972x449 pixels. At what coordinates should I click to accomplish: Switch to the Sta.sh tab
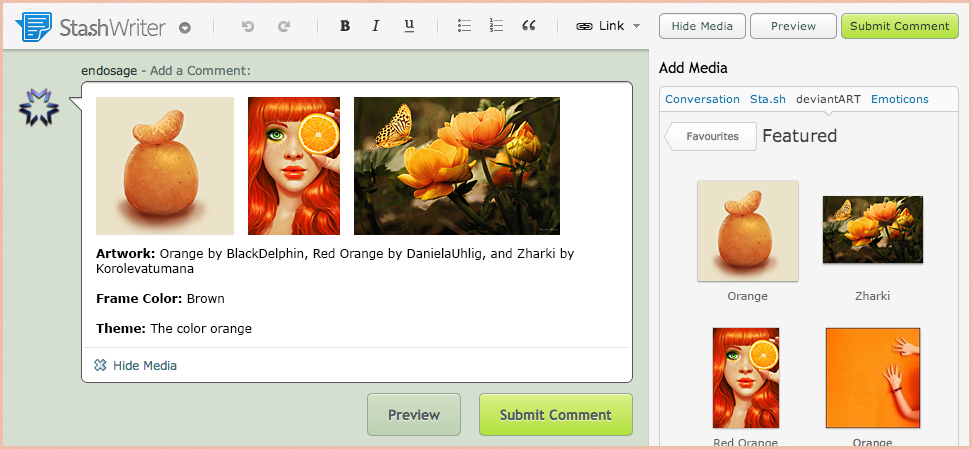click(767, 99)
